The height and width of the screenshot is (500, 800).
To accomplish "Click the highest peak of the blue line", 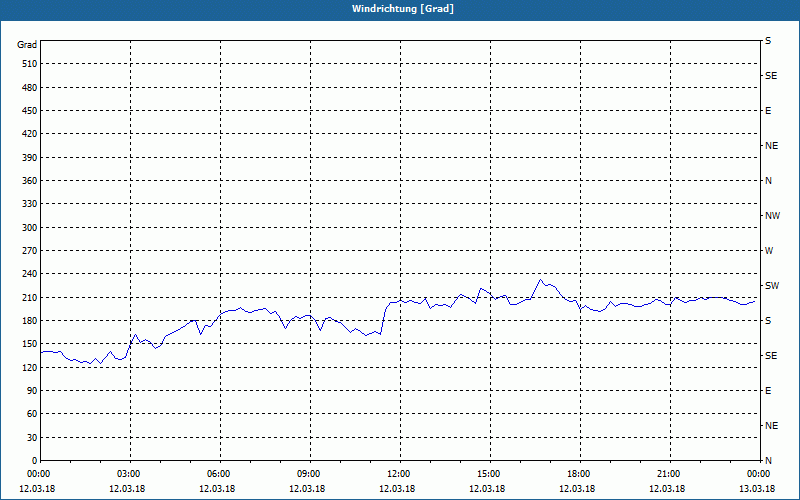I will click(541, 280).
